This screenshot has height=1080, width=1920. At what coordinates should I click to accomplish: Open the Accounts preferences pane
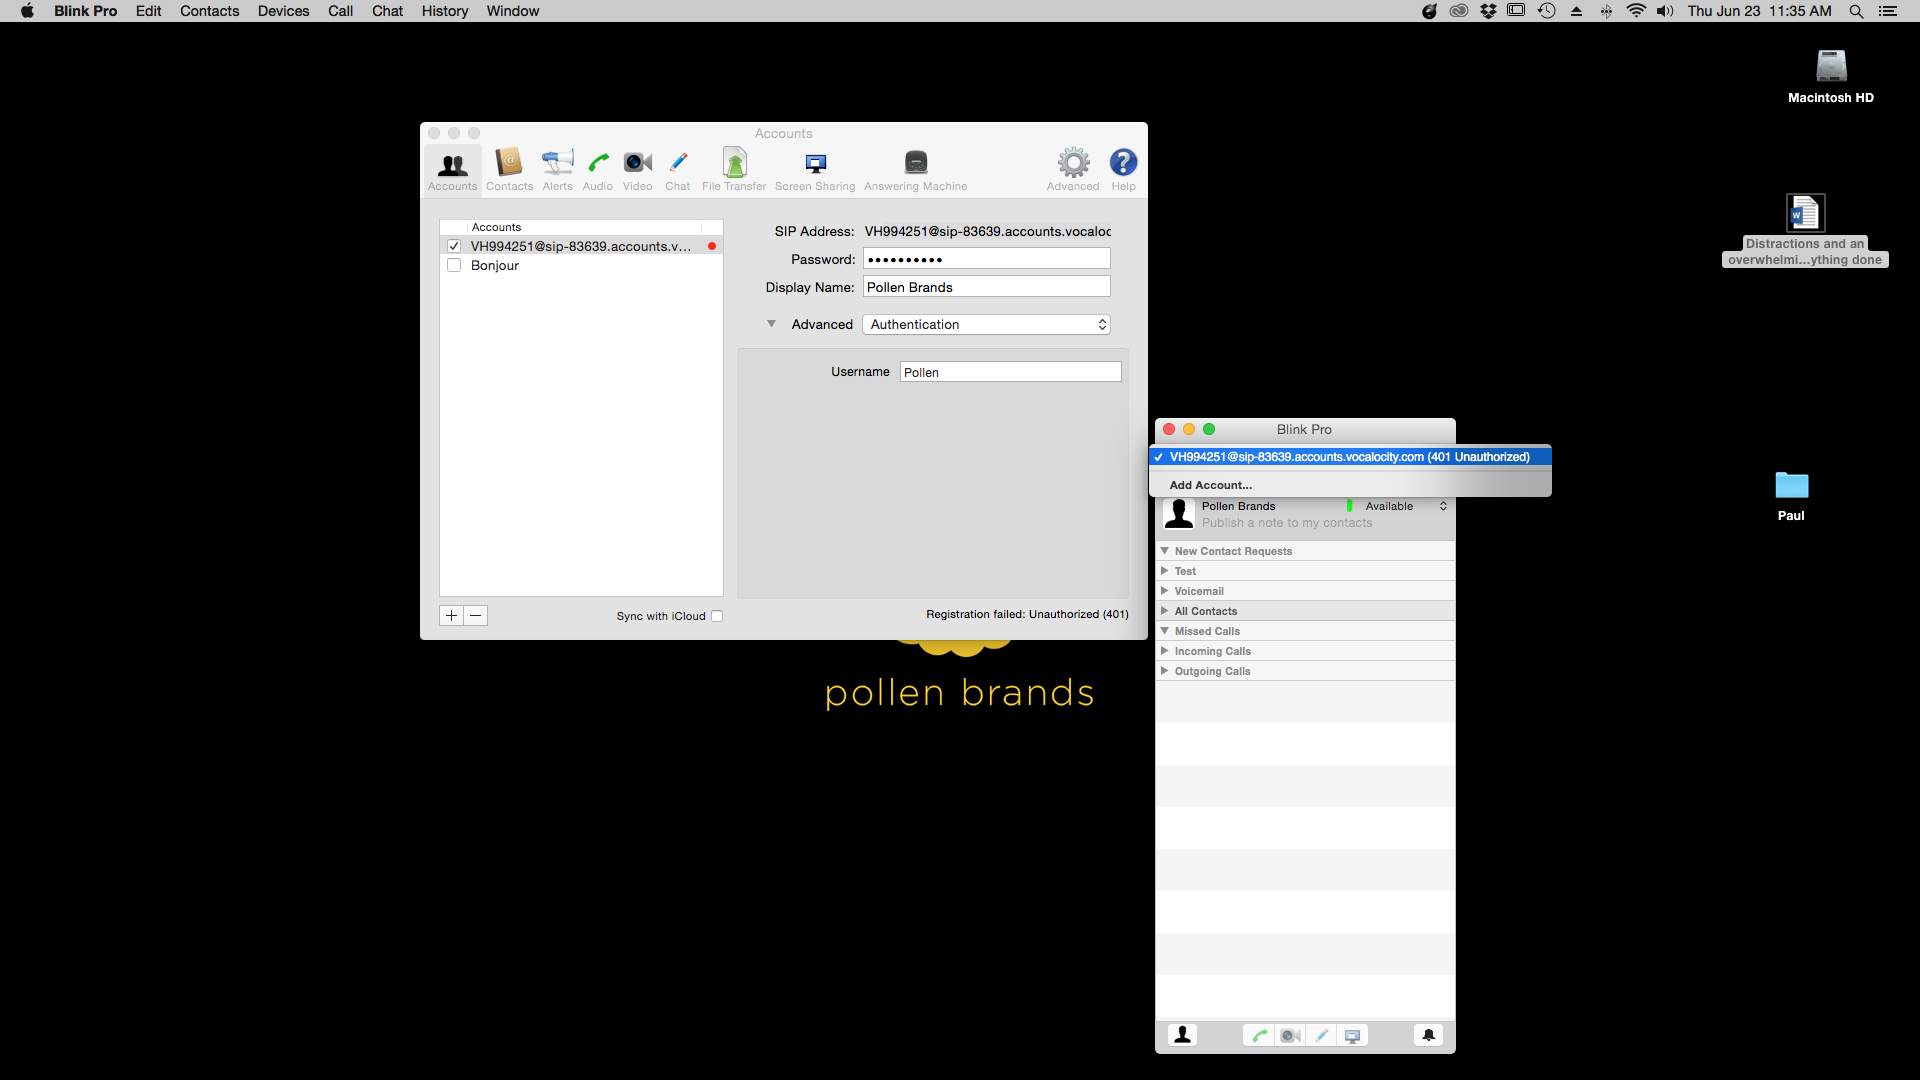(452, 169)
